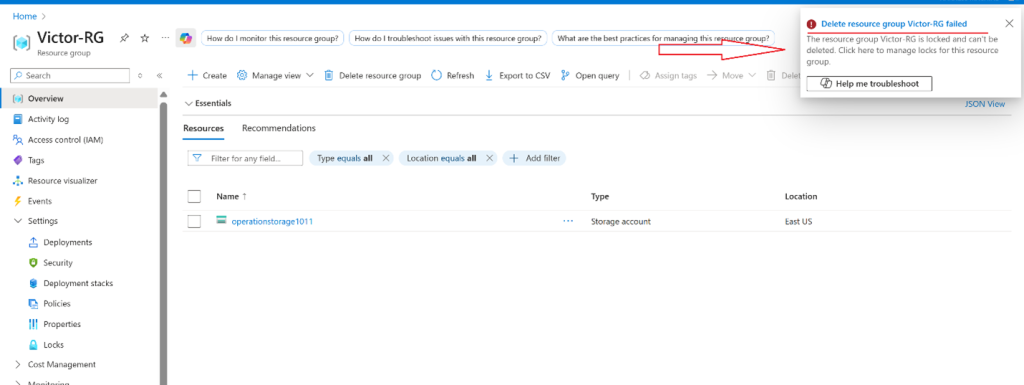This screenshot has height=385, width=1024.
Task: Click the 'Storage account' type cell
Action: [x=620, y=221]
